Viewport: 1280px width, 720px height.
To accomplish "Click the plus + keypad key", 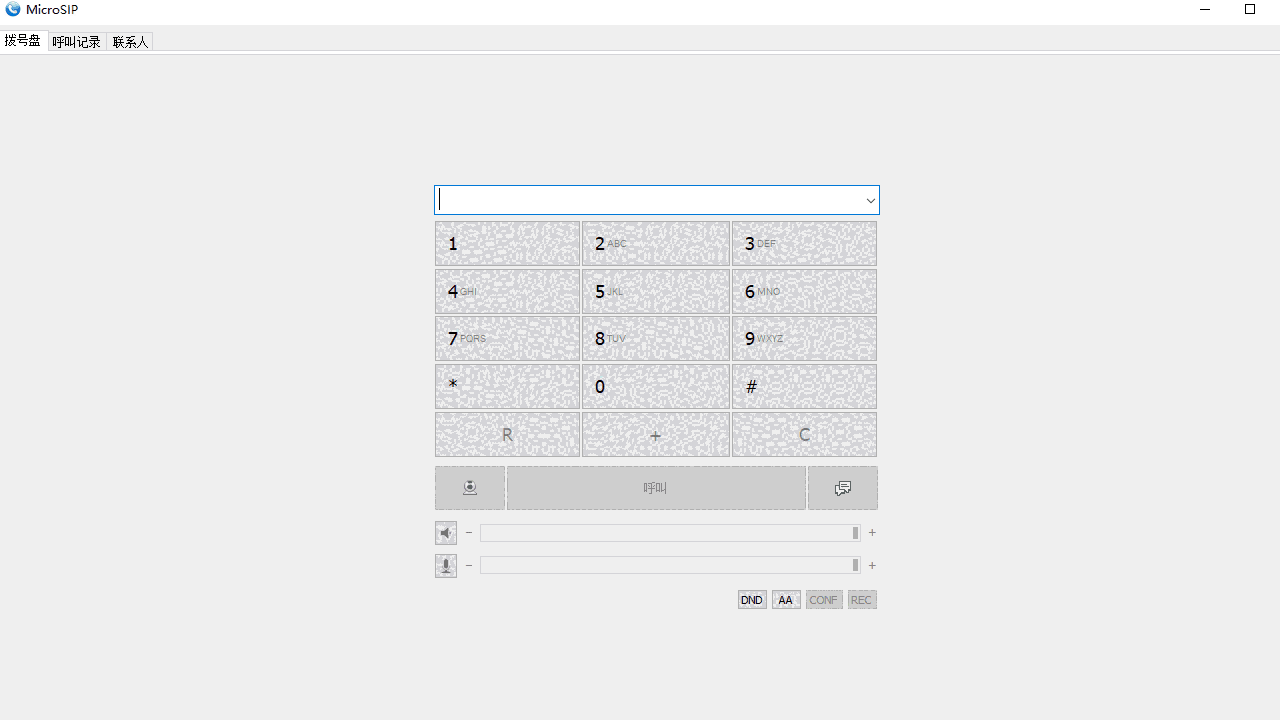I will [x=656, y=435].
